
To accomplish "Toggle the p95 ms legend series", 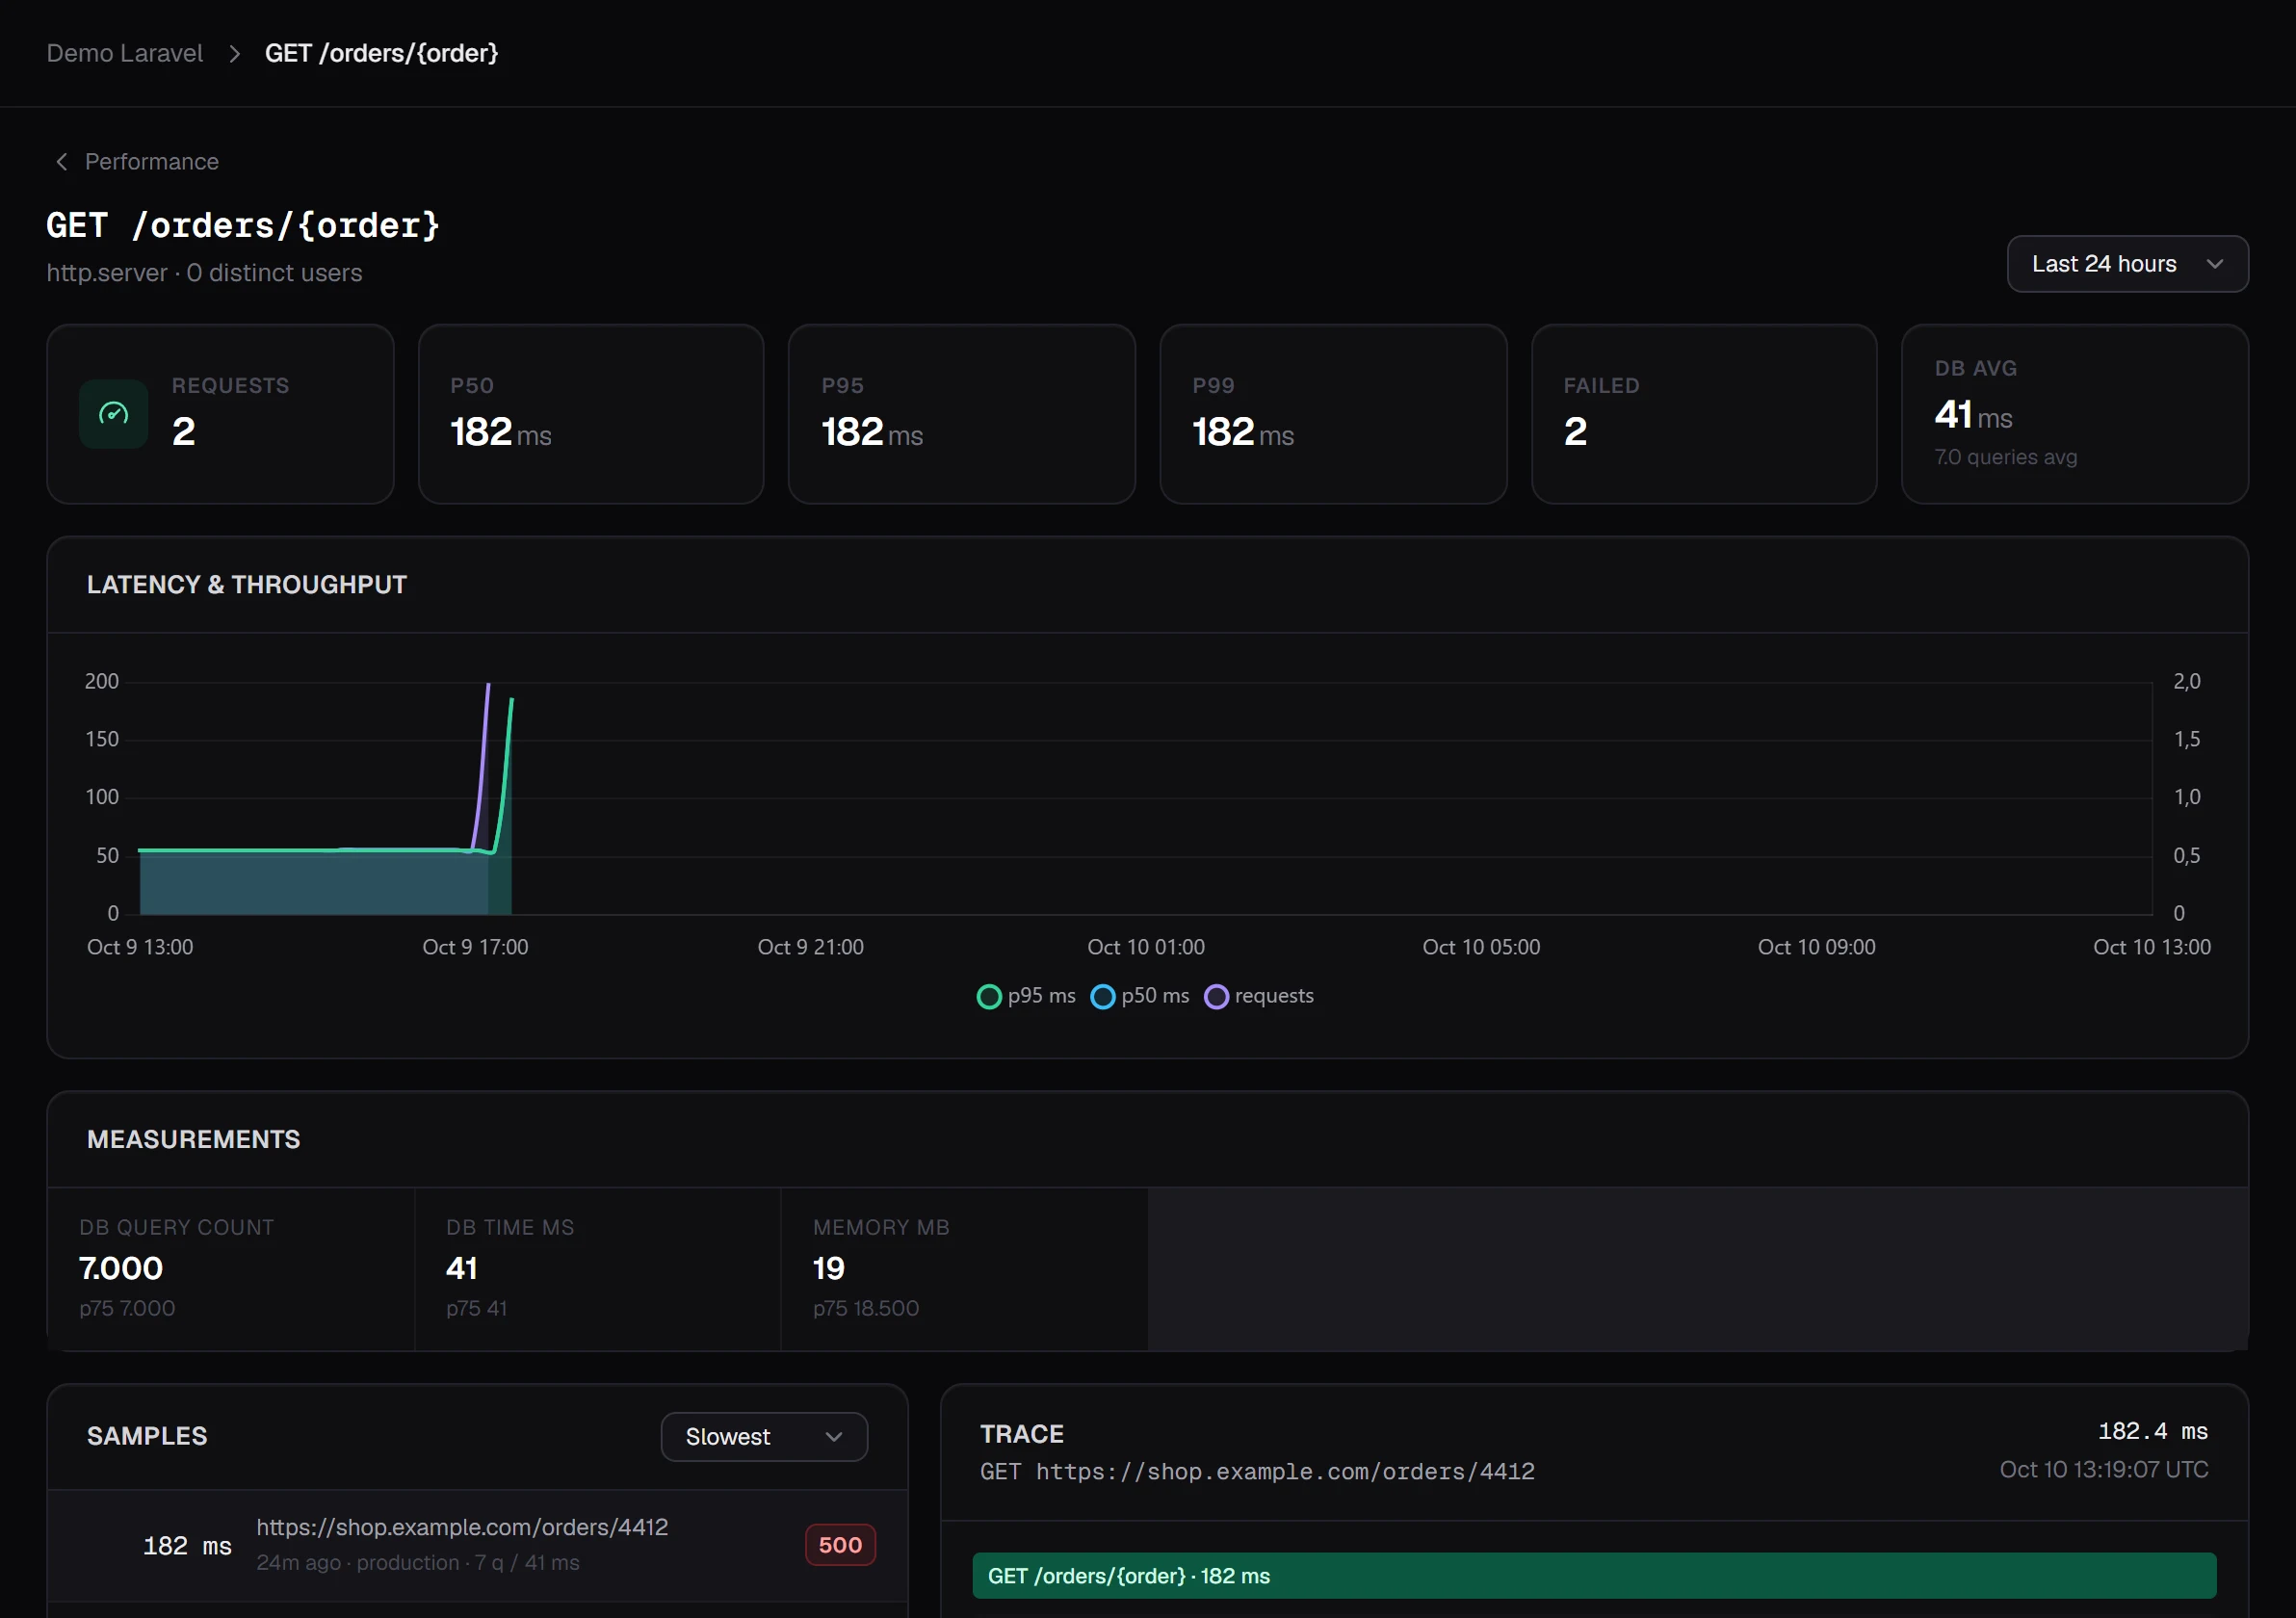I will (1026, 996).
